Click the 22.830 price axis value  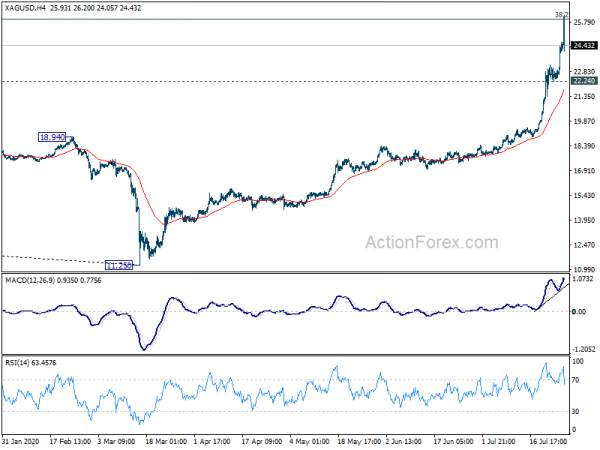pos(584,72)
